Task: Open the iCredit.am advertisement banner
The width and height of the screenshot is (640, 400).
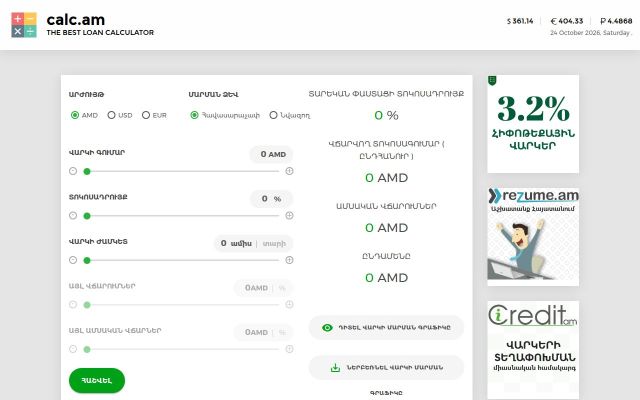Action: point(533,350)
